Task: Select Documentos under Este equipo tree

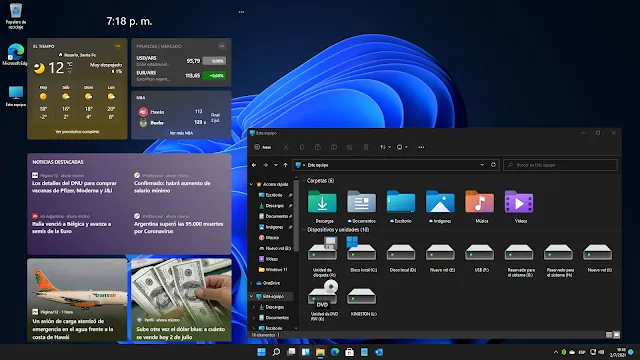Action: click(274, 318)
